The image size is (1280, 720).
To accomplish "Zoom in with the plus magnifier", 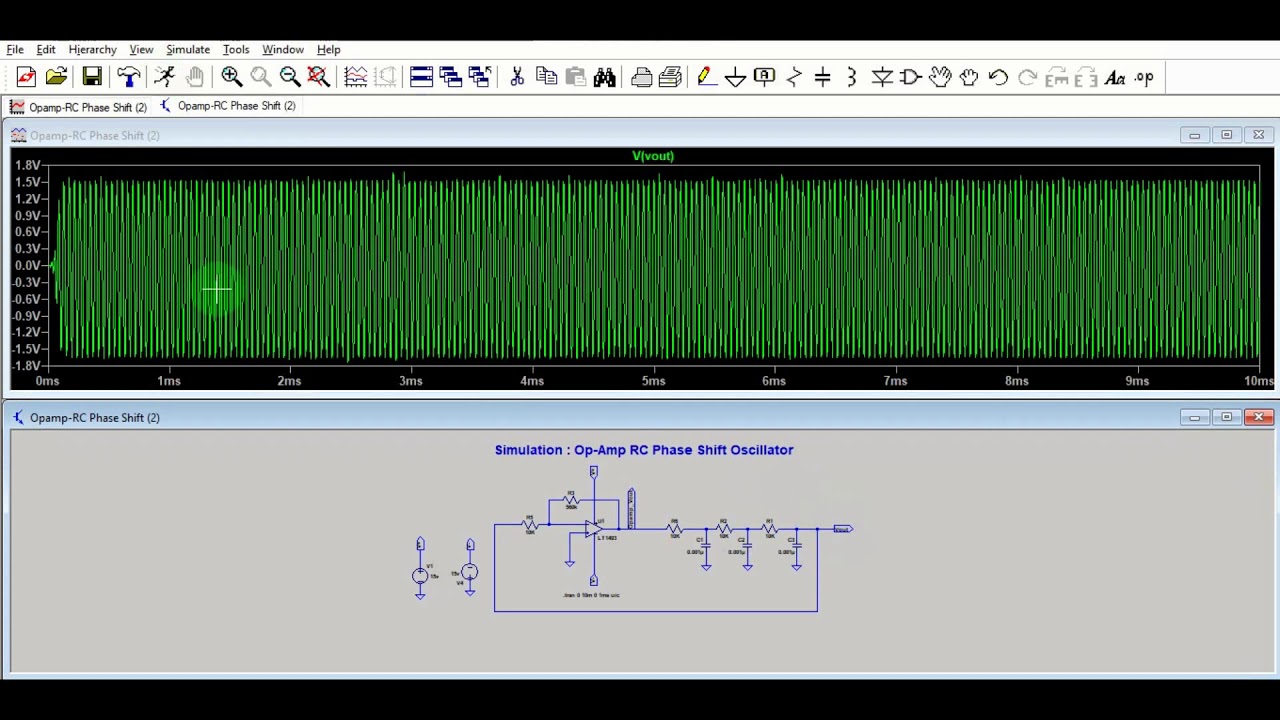I will pos(231,77).
